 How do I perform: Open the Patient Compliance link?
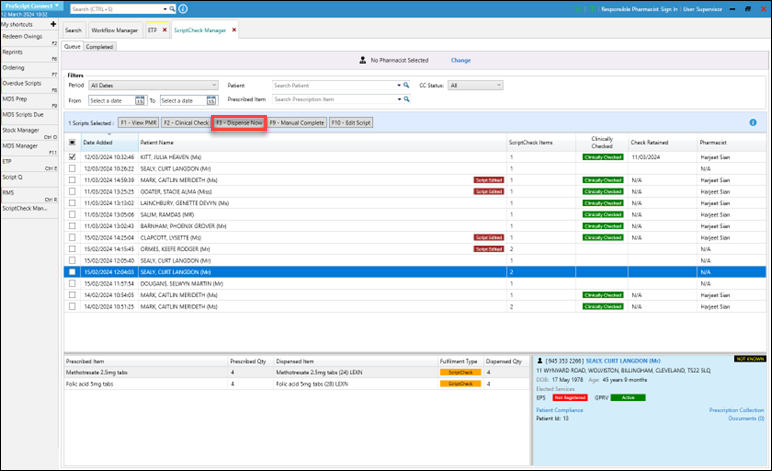tap(559, 410)
